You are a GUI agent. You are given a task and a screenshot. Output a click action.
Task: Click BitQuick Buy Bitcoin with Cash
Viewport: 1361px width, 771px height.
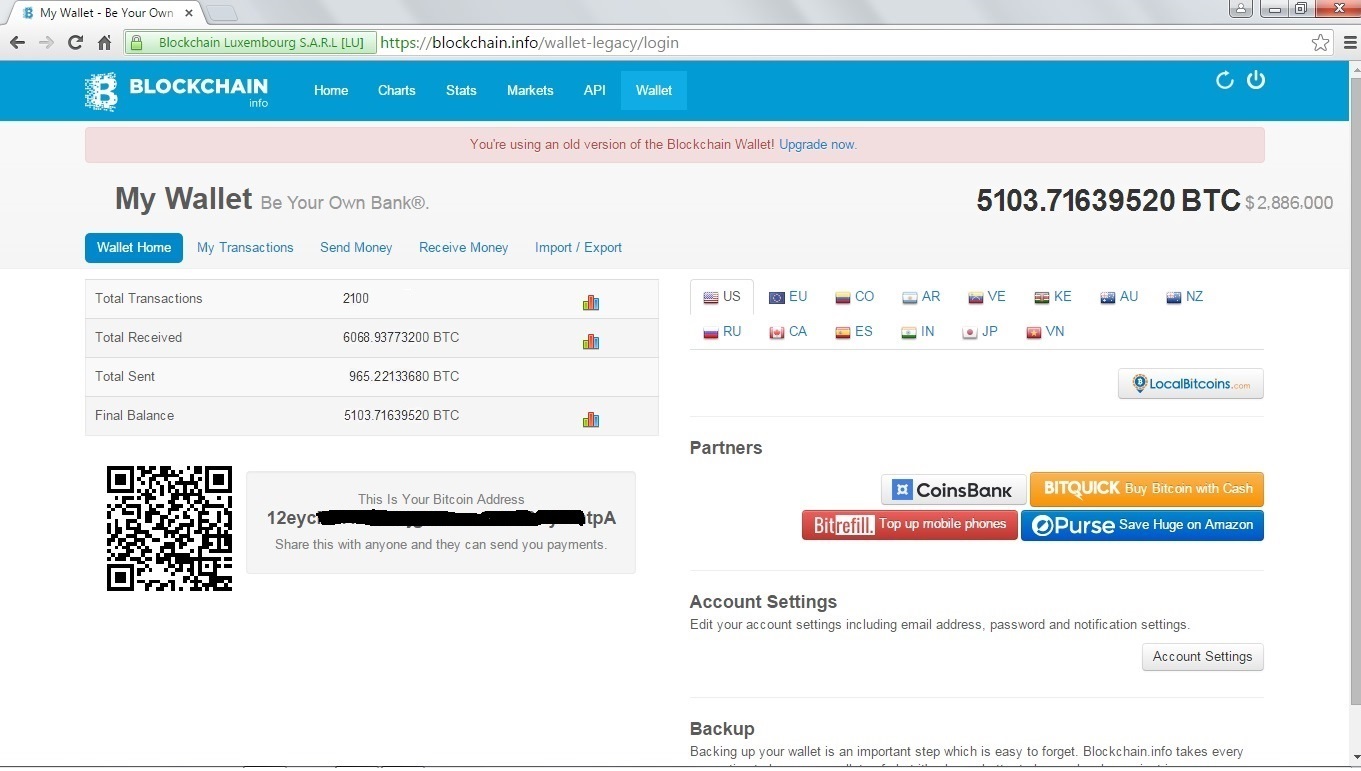click(x=1147, y=489)
